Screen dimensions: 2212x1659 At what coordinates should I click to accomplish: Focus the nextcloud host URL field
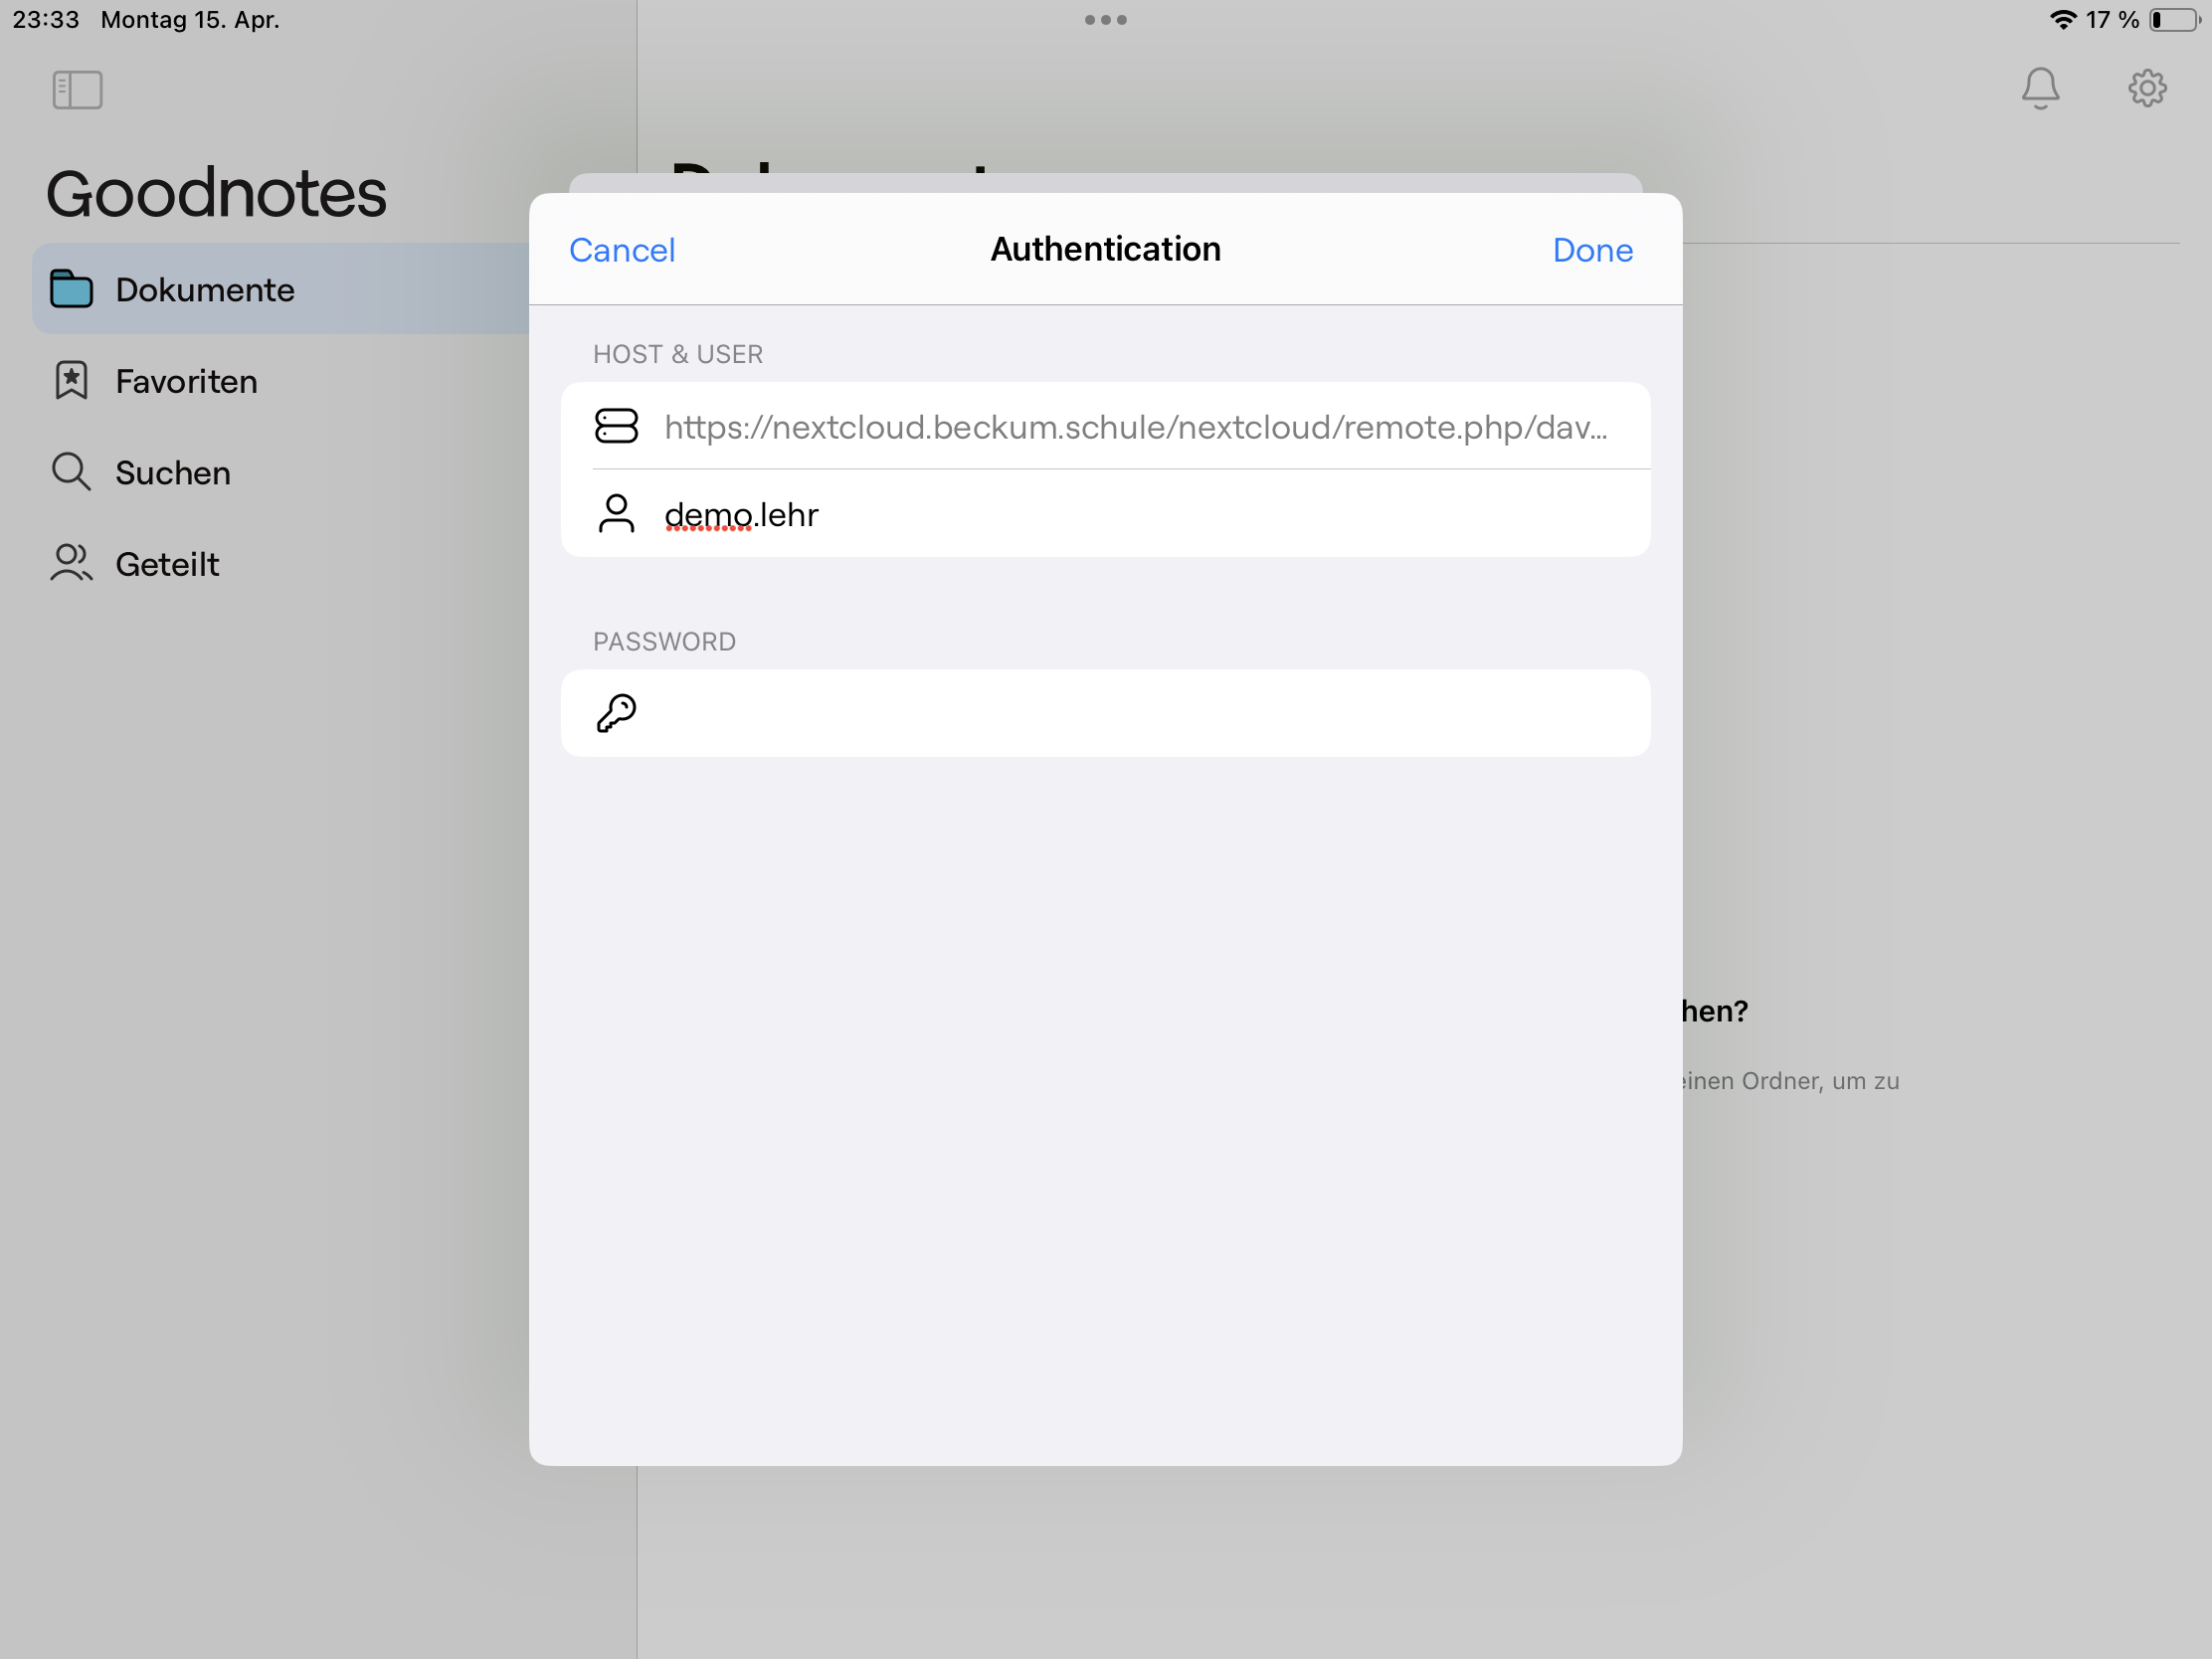coord(1106,426)
